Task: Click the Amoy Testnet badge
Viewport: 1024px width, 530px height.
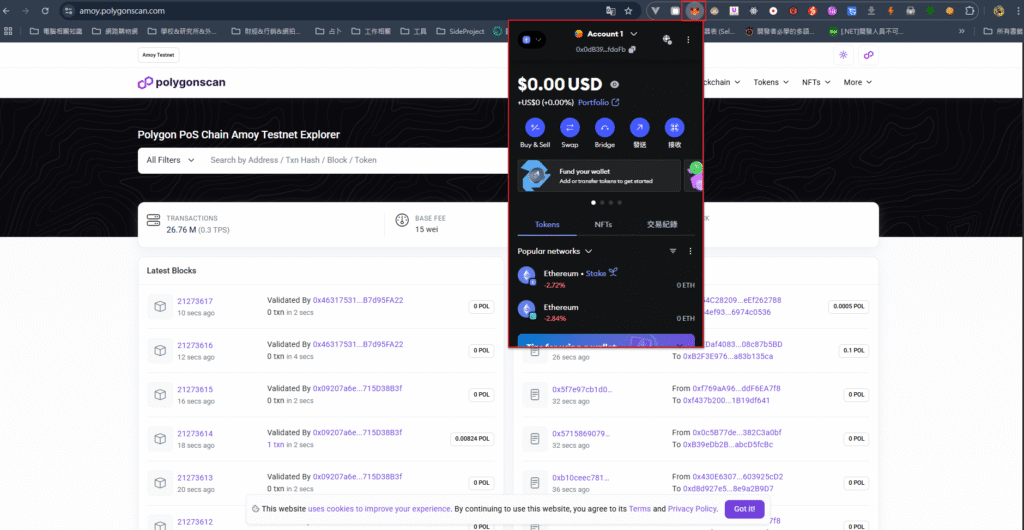Action: tap(159, 55)
